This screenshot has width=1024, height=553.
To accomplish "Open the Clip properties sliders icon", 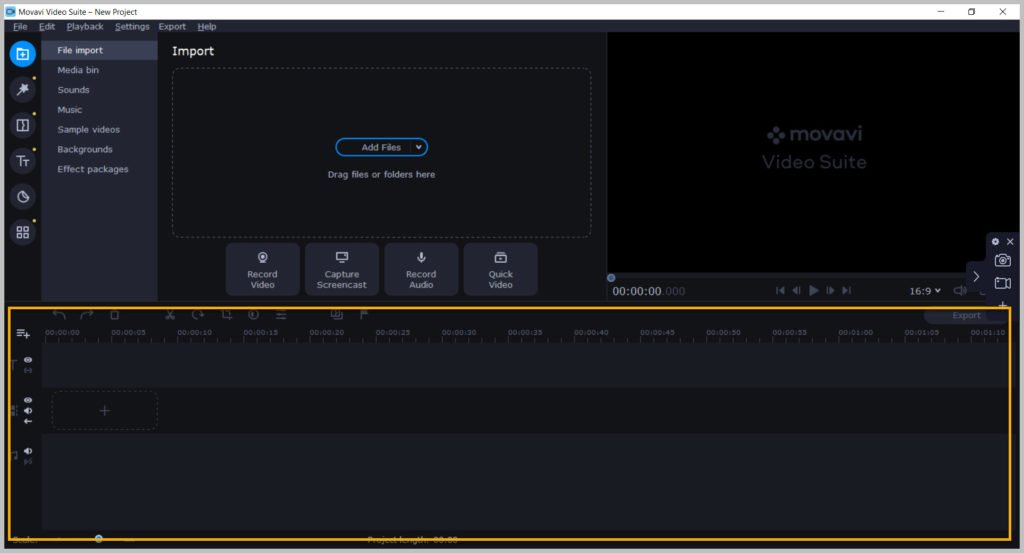I will 281,315.
